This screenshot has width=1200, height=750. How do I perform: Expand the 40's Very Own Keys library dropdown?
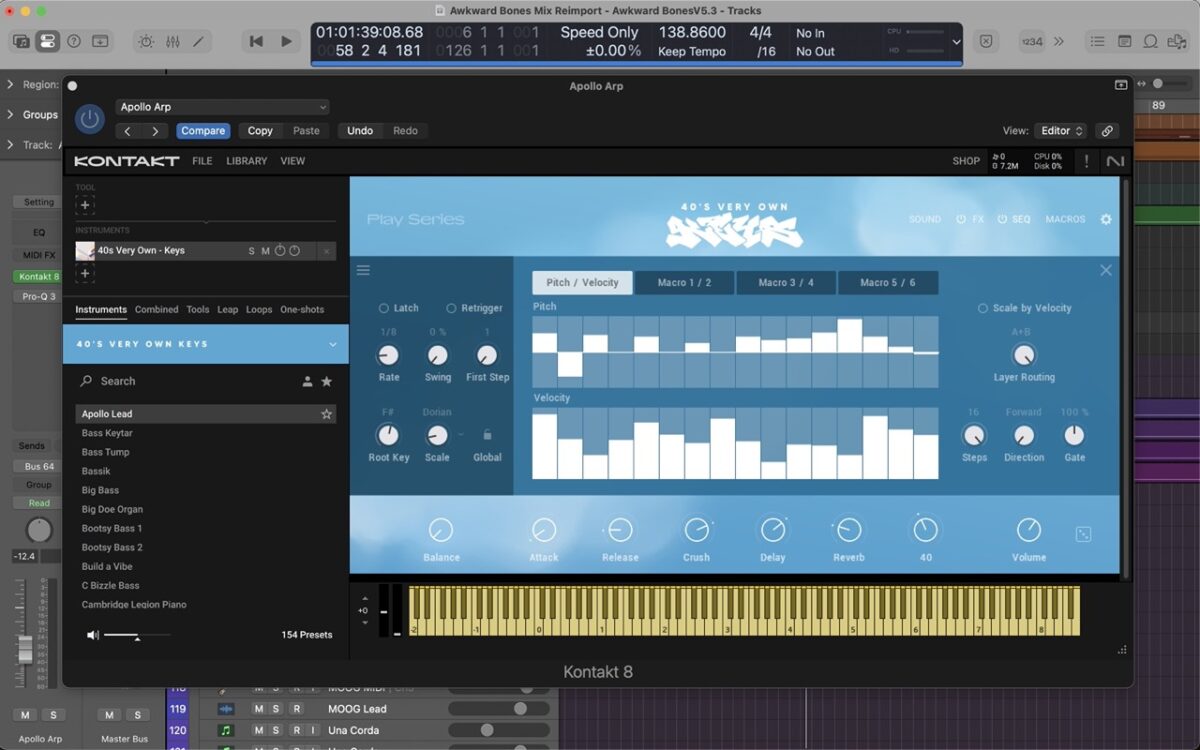[333, 344]
